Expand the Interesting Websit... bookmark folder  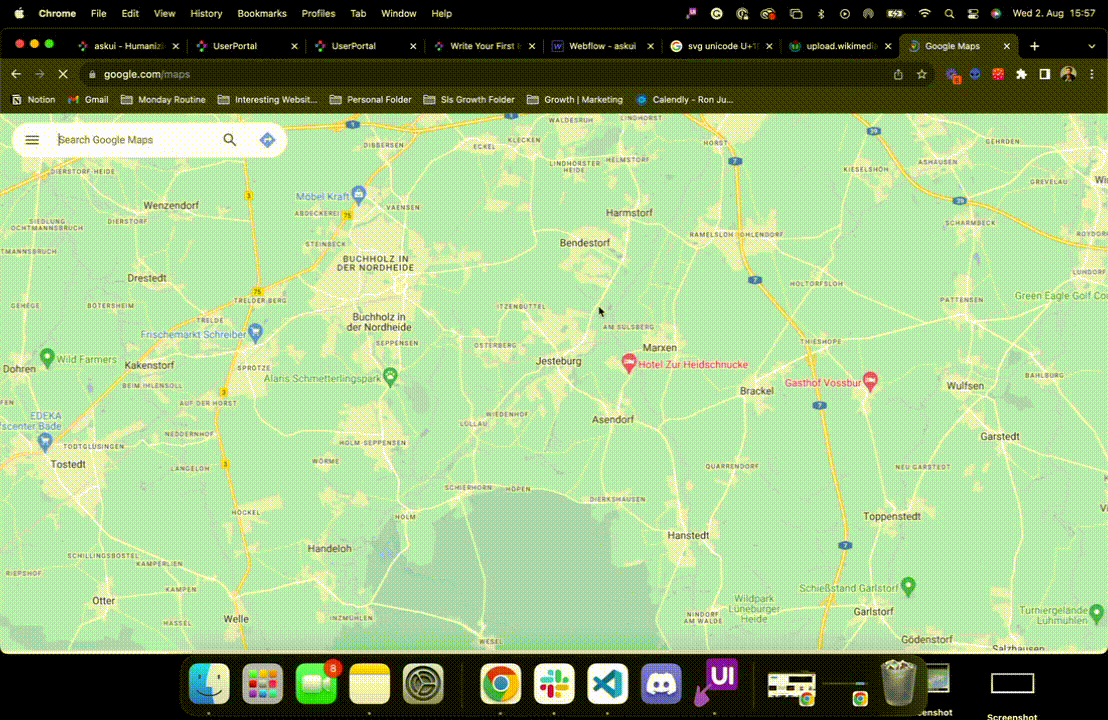(267, 100)
